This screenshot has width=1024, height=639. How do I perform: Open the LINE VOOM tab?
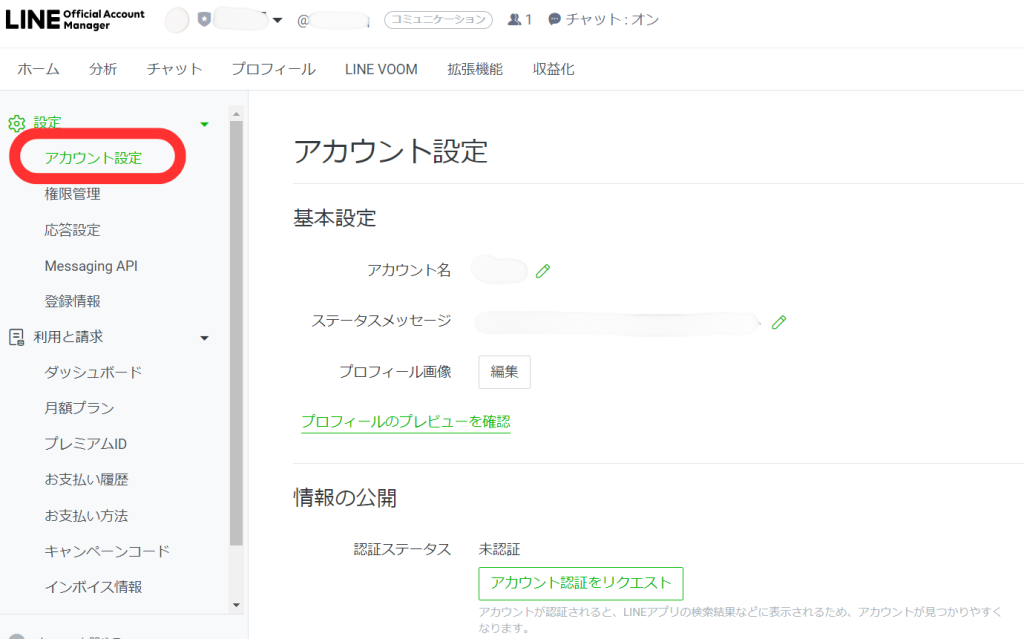tap(380, 69)
